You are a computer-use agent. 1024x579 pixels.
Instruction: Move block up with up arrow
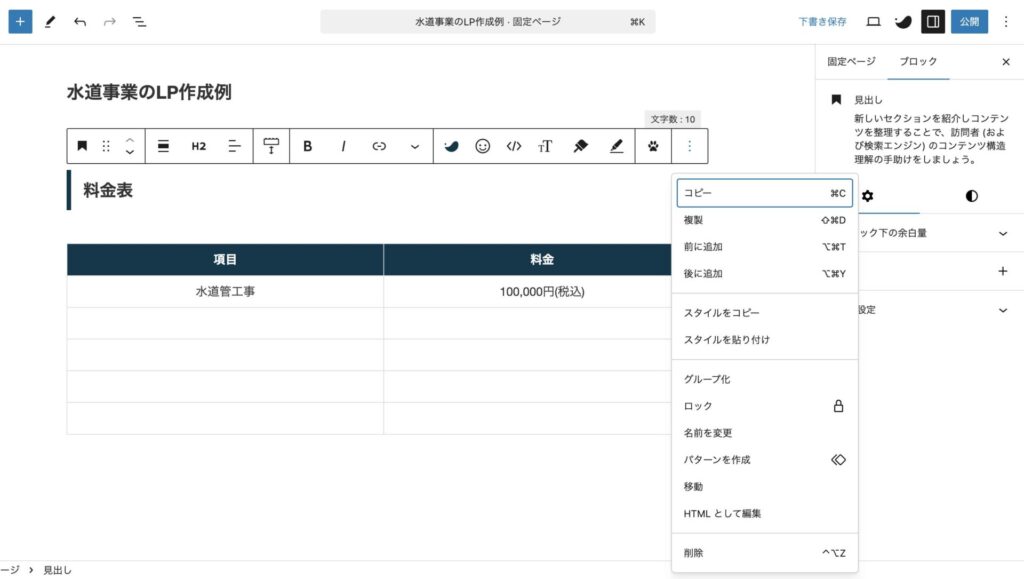pyautogui.click(x=130, y=140)
